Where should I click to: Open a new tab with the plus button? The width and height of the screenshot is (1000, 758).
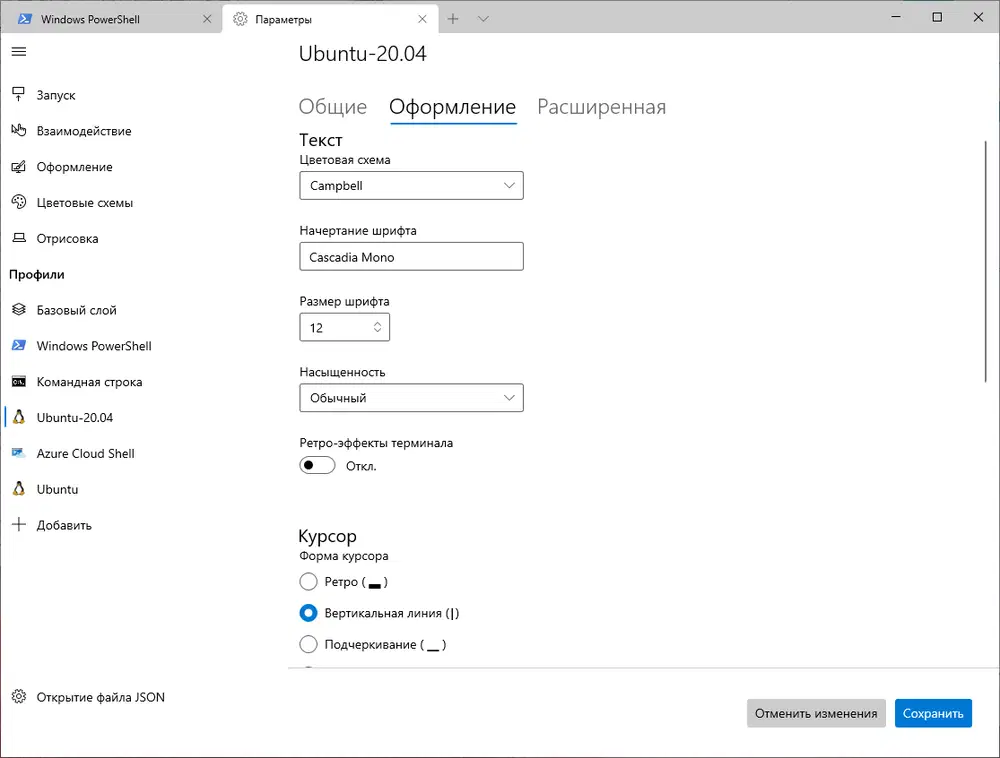[453, 19]
